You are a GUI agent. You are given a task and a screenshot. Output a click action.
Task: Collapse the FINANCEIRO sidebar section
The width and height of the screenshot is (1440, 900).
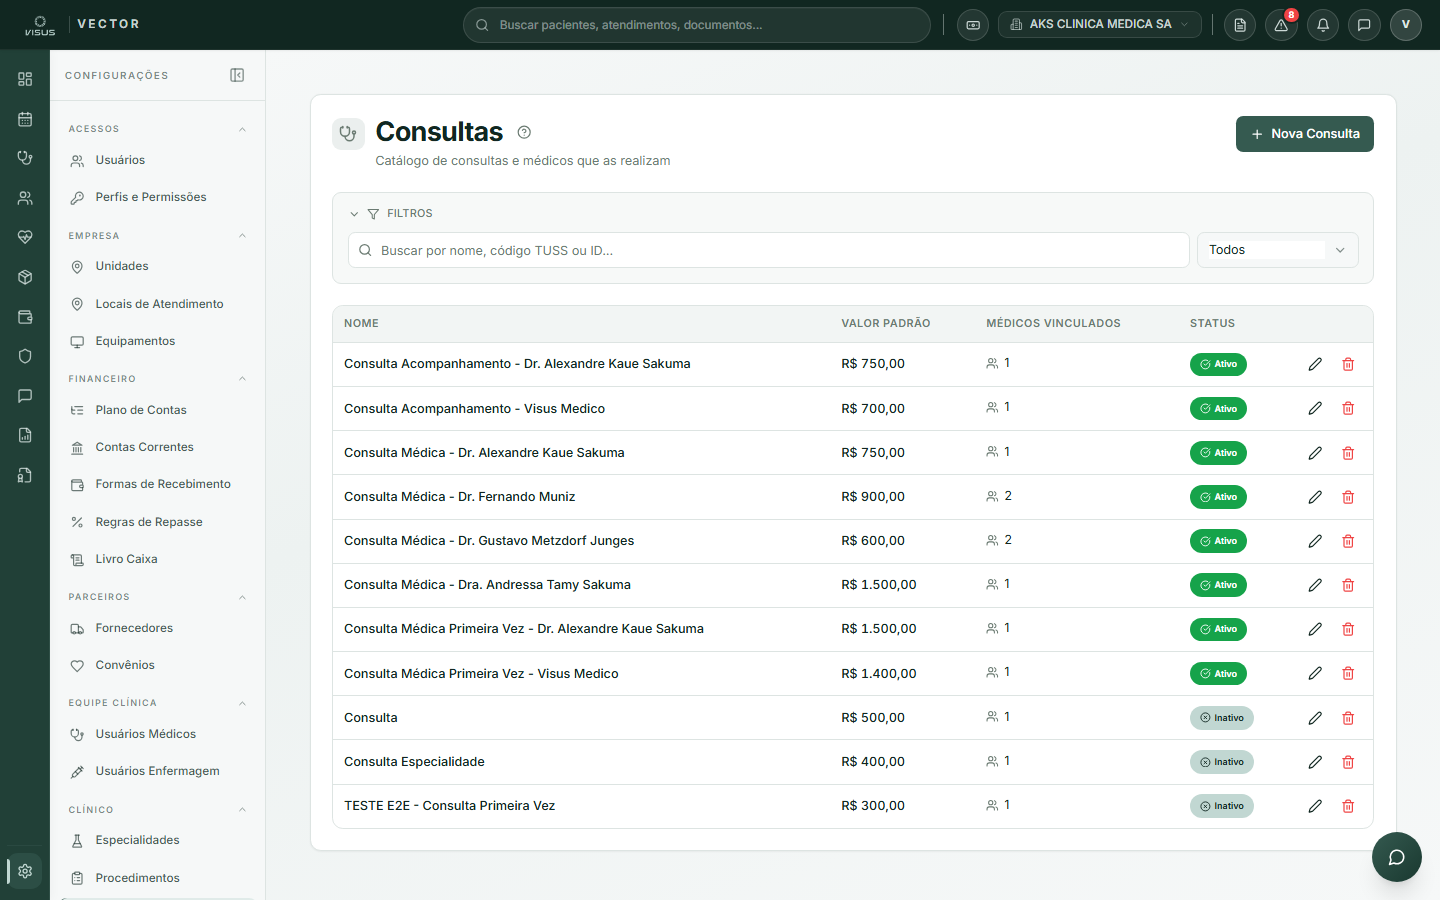242,379
